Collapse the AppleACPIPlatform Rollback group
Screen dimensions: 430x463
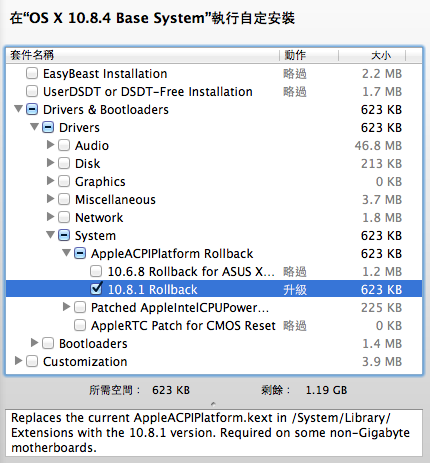(x=66, y=253)
